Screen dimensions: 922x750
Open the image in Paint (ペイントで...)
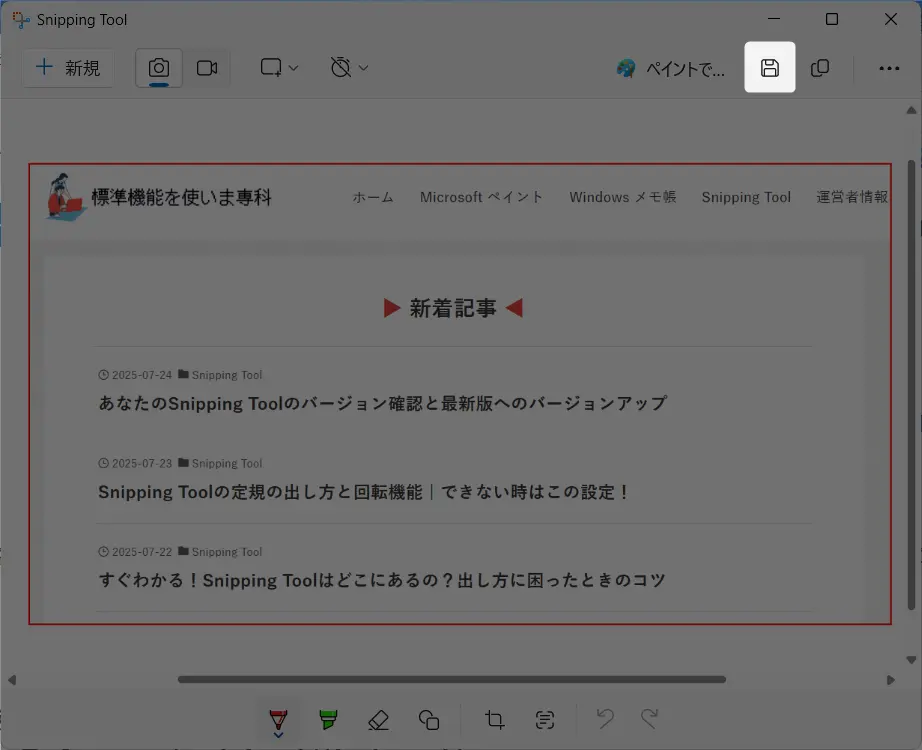tap(671, 69)
